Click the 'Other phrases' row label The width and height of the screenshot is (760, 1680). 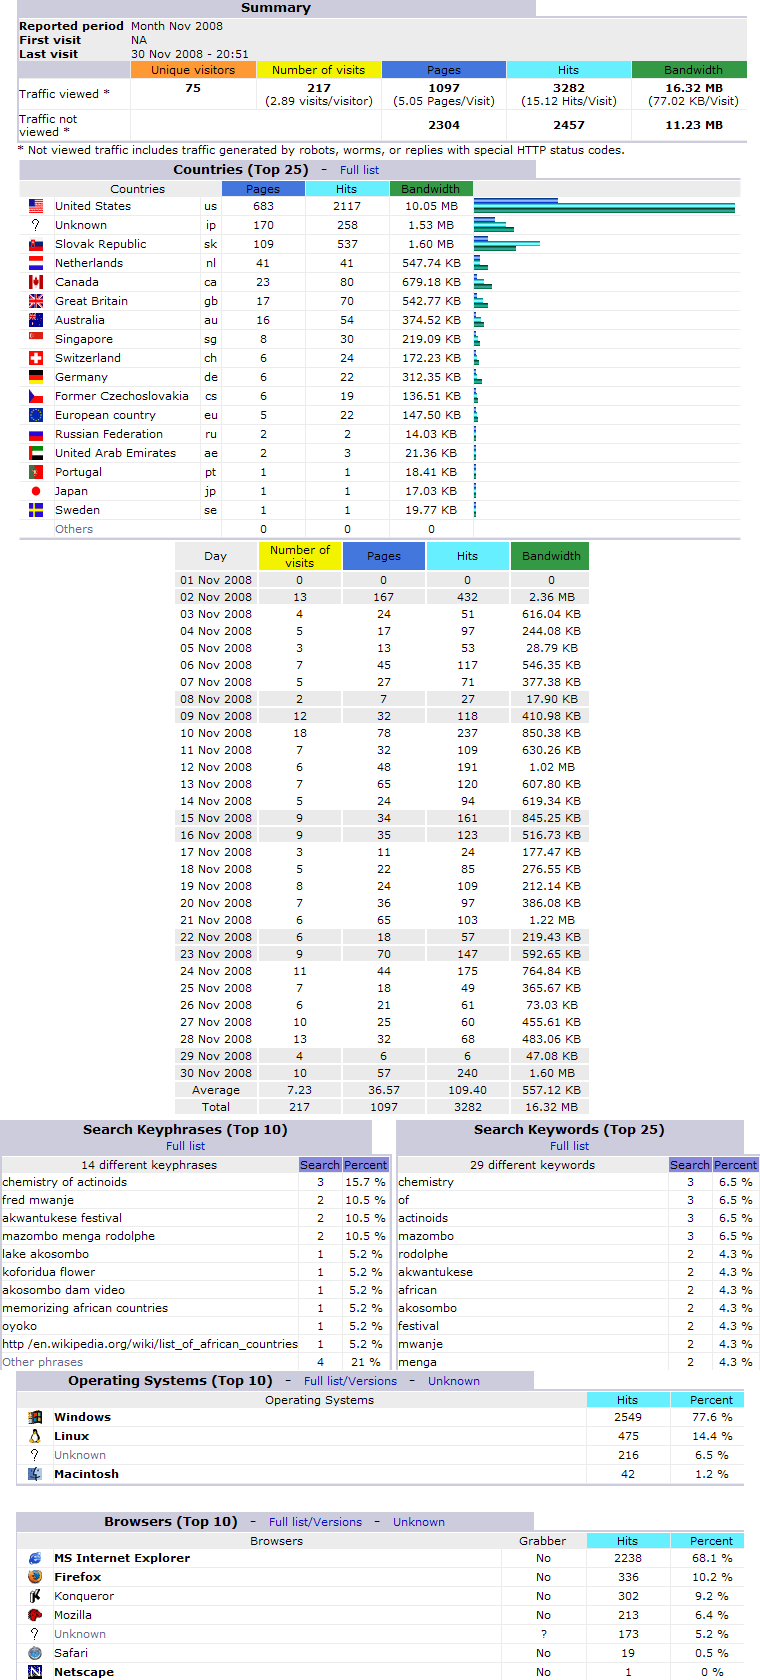pos(43,1362)
